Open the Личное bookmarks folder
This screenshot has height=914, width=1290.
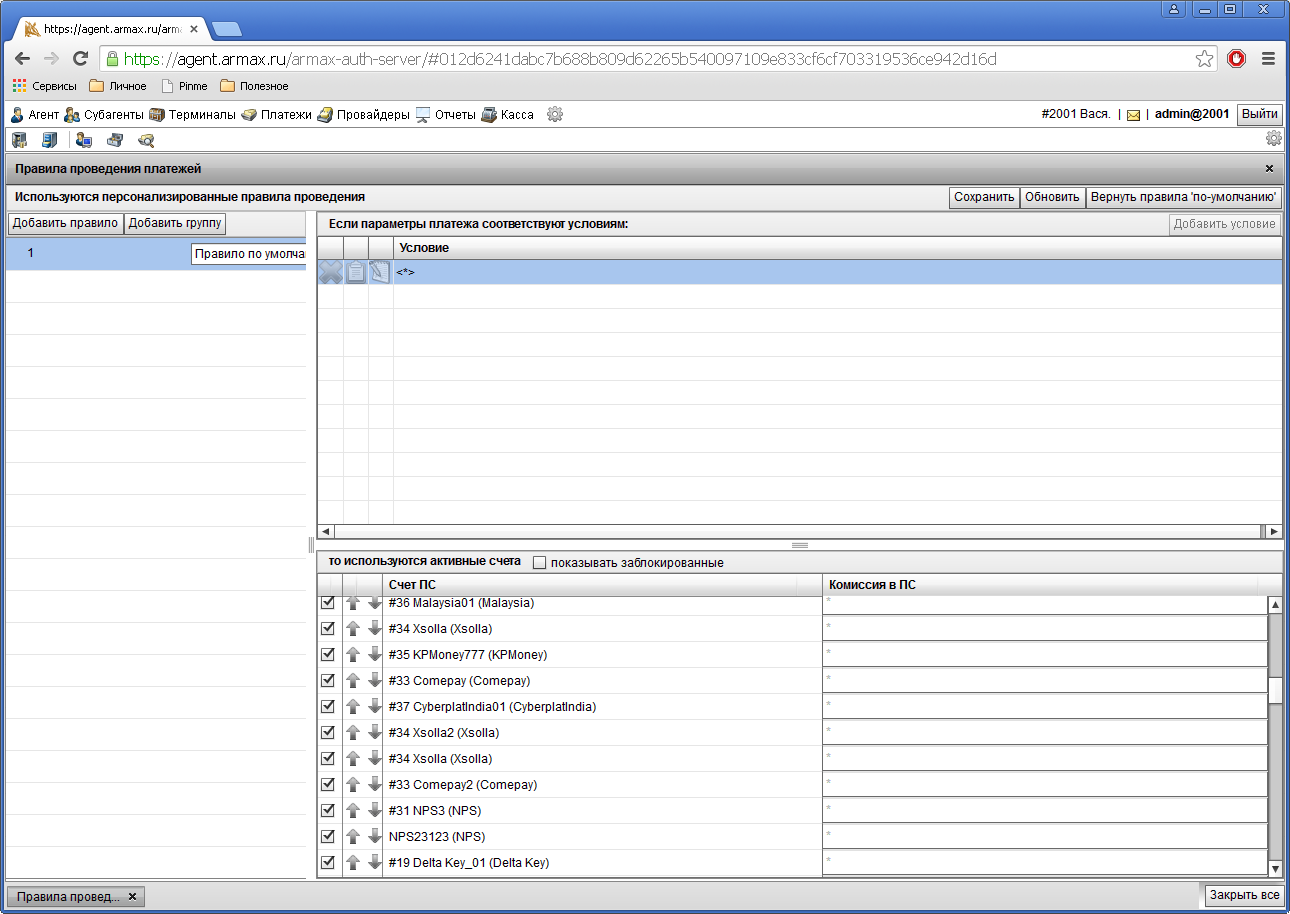(118, 86)
